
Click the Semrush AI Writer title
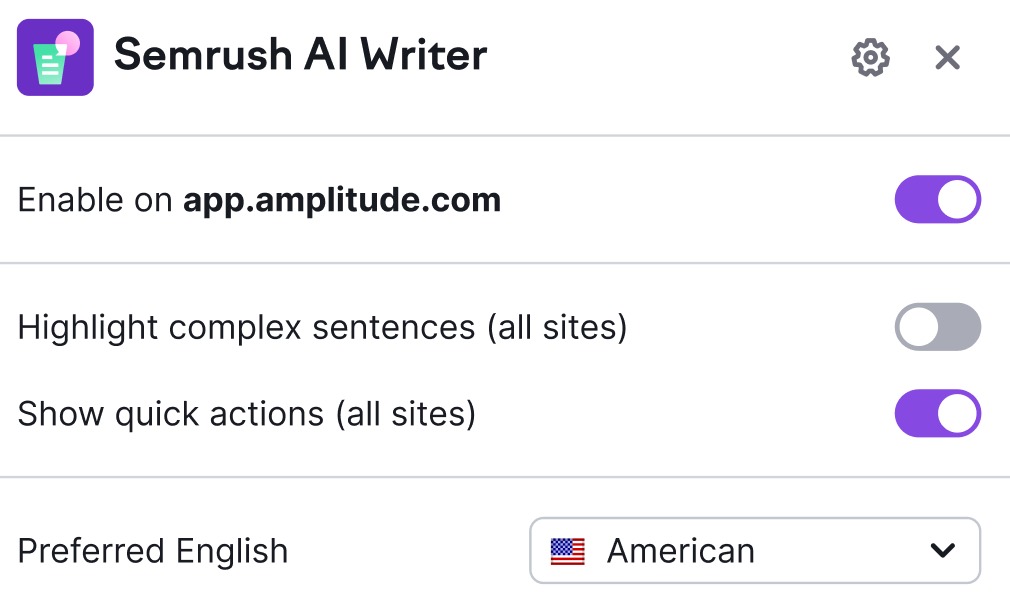click(x=300, y=55)
